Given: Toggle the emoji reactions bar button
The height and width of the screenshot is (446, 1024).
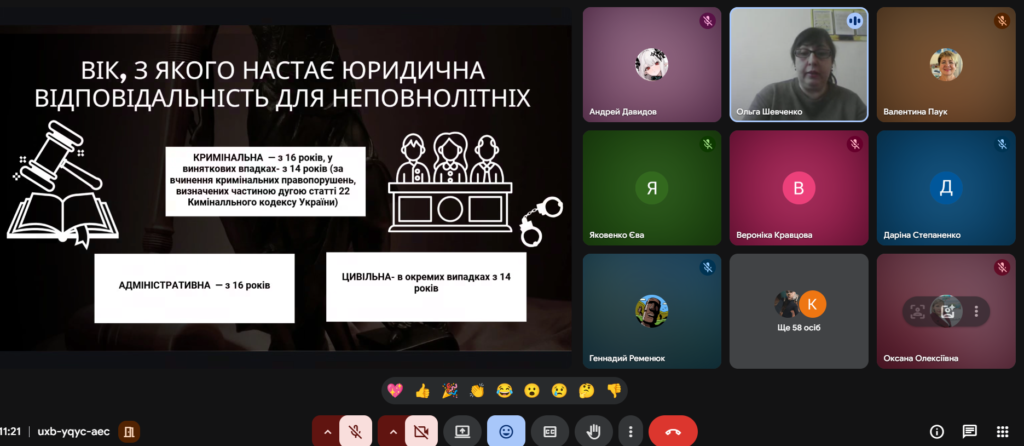Looking at the screenshot, I should tap(506, 431).
